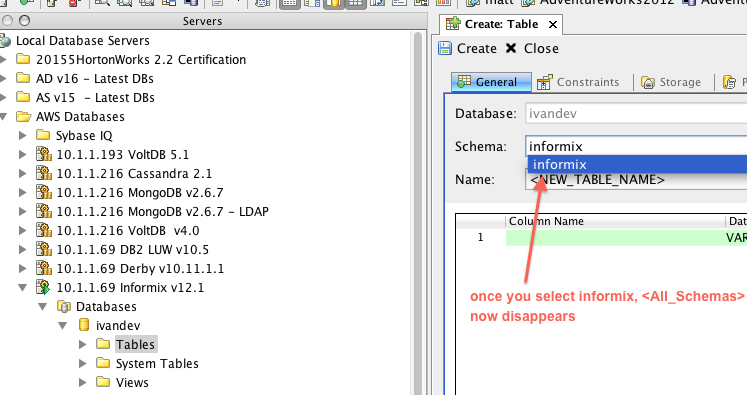
Task: Click the Cassandra 2.1 server icon
Action: (x=44, y=173)
